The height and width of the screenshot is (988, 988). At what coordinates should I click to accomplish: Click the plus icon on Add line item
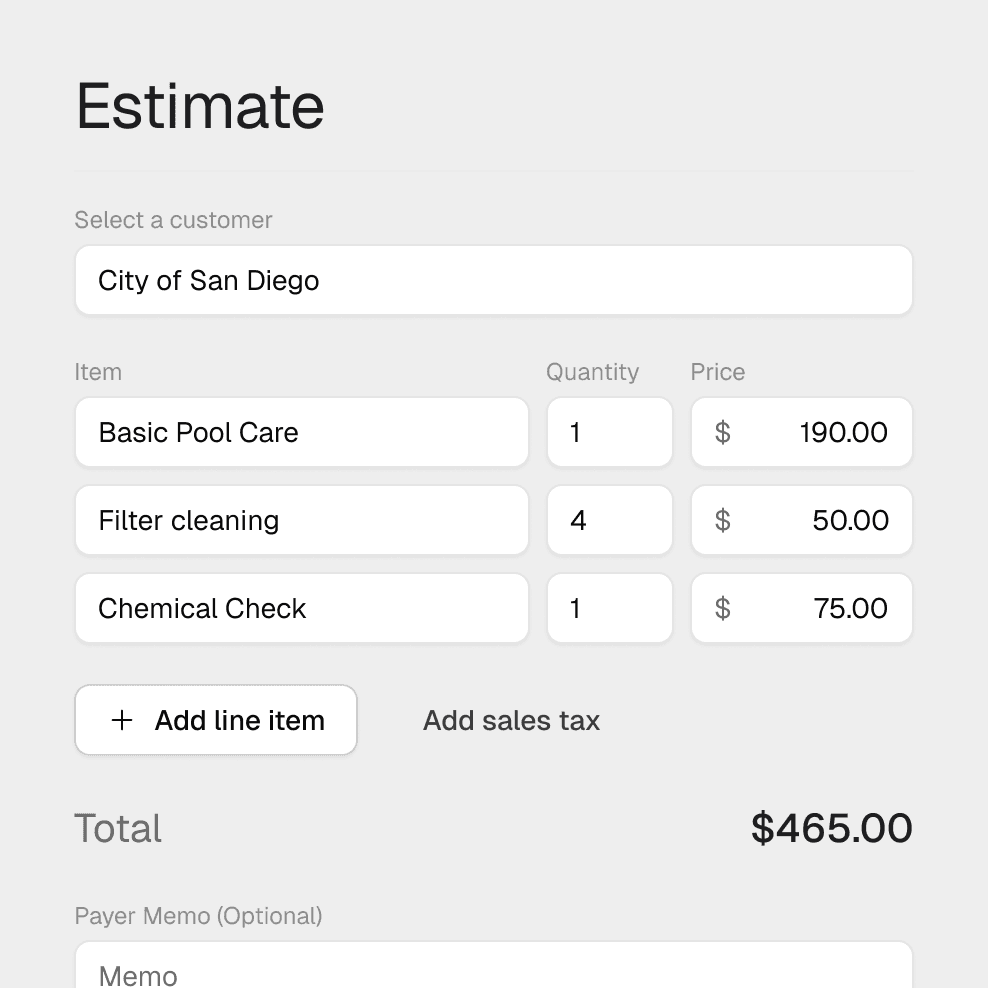(121, 720)
